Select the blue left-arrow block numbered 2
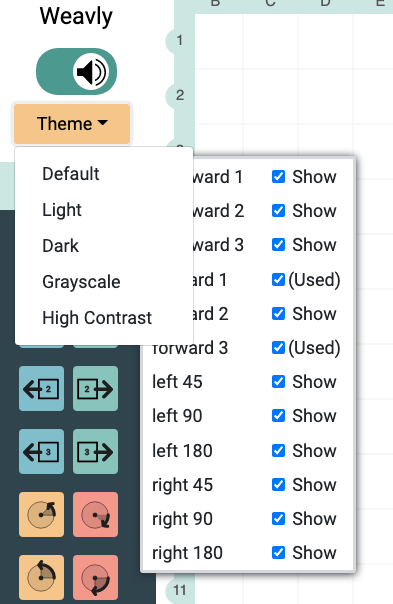 click(41, 388)
